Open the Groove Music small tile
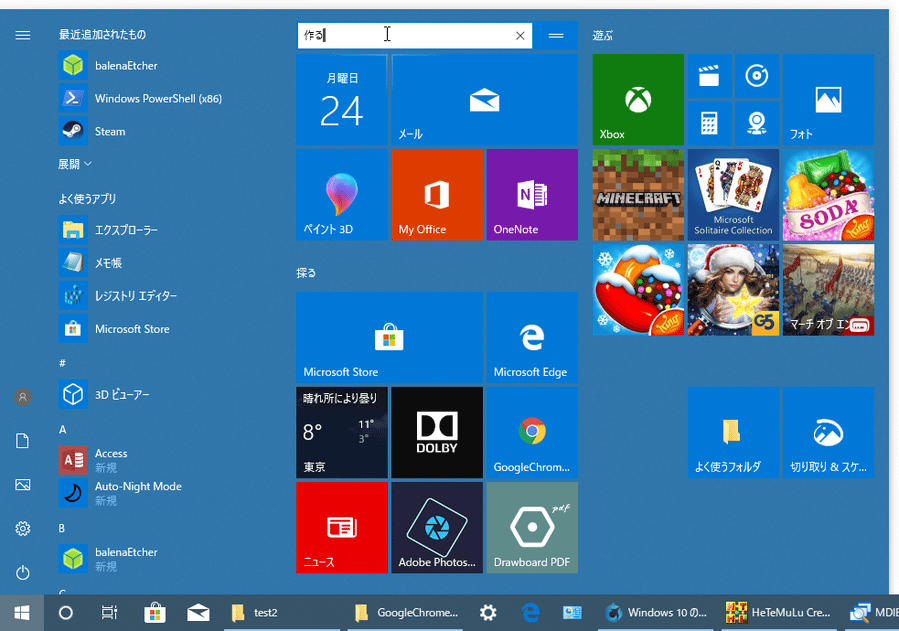This screenshot has height=631, width=899. (x=757, y=76)
